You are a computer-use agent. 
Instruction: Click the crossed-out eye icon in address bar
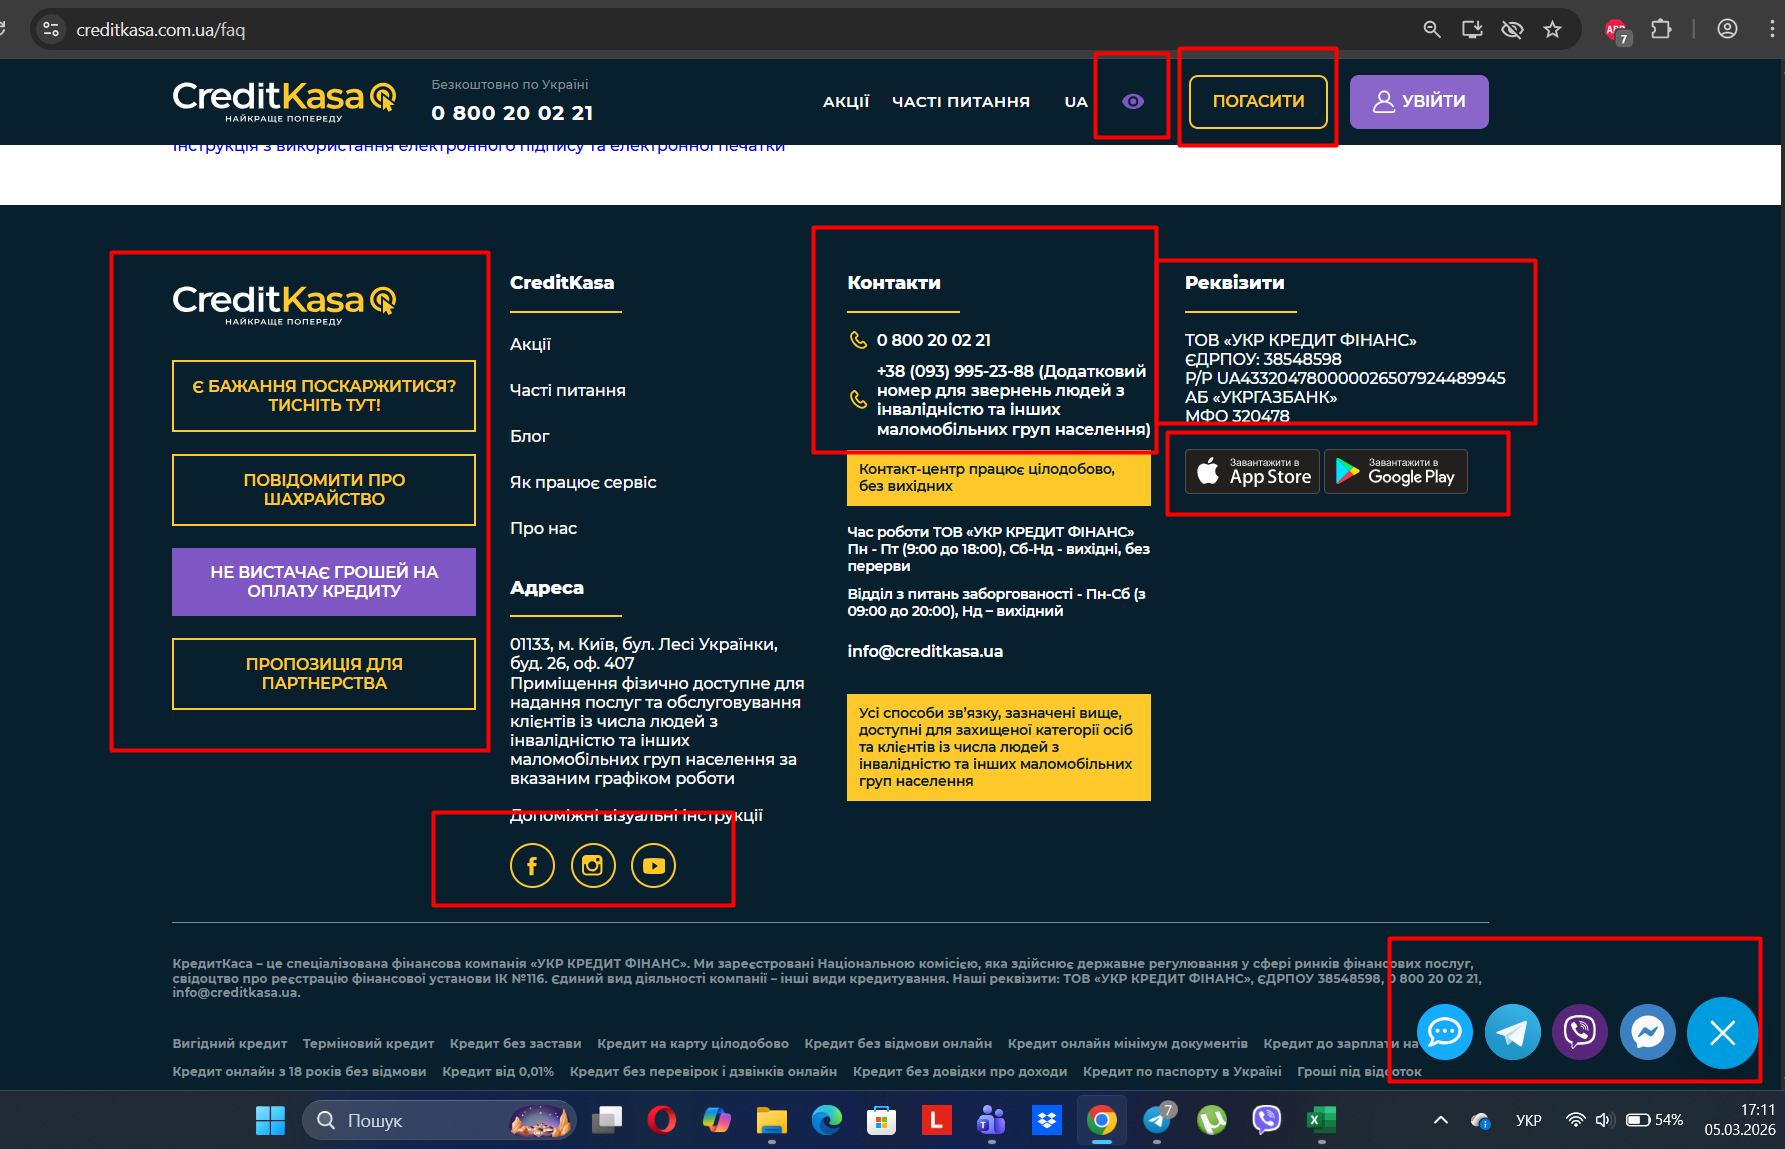coord(1512,30)
